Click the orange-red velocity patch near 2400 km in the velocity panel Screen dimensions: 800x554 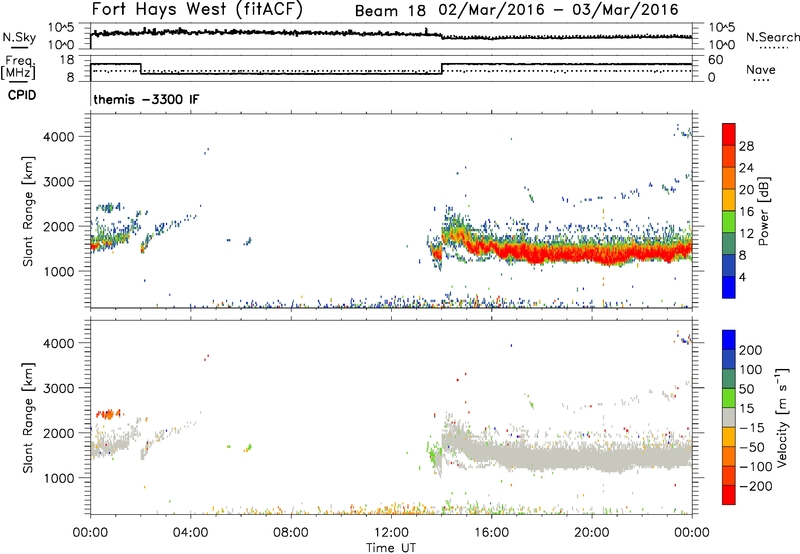point(108,414)
